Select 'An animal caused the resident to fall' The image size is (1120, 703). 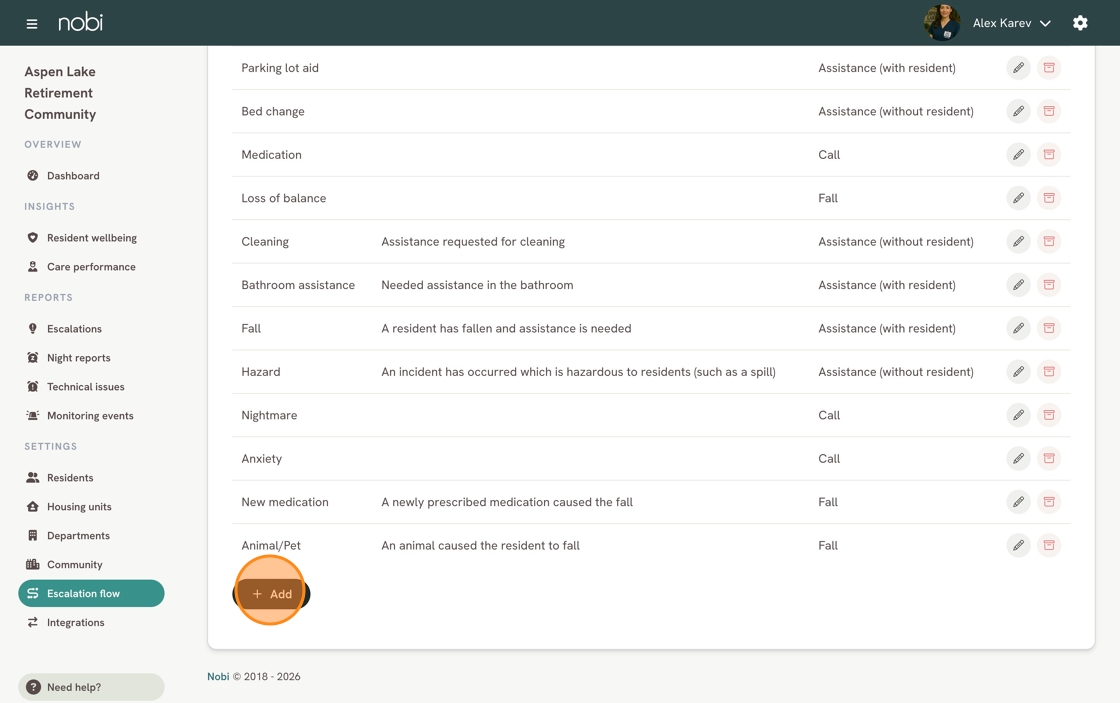coord(481,545)
